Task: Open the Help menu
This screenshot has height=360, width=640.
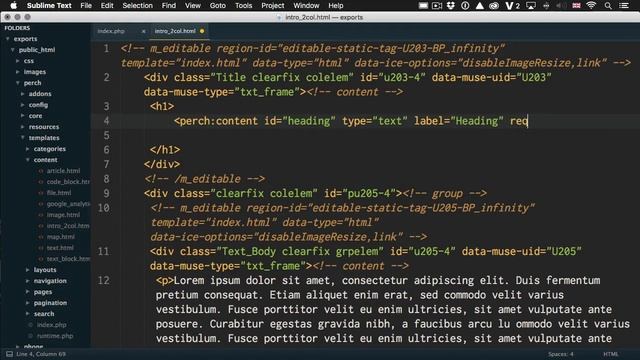Action: (336, 5)
